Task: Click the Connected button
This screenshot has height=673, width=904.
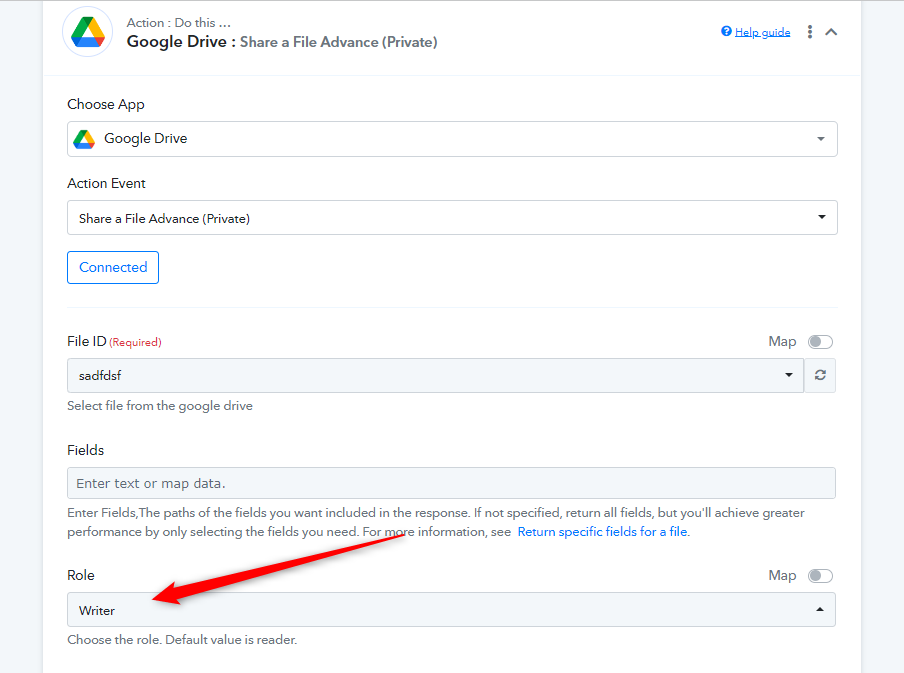Action: 113,268
